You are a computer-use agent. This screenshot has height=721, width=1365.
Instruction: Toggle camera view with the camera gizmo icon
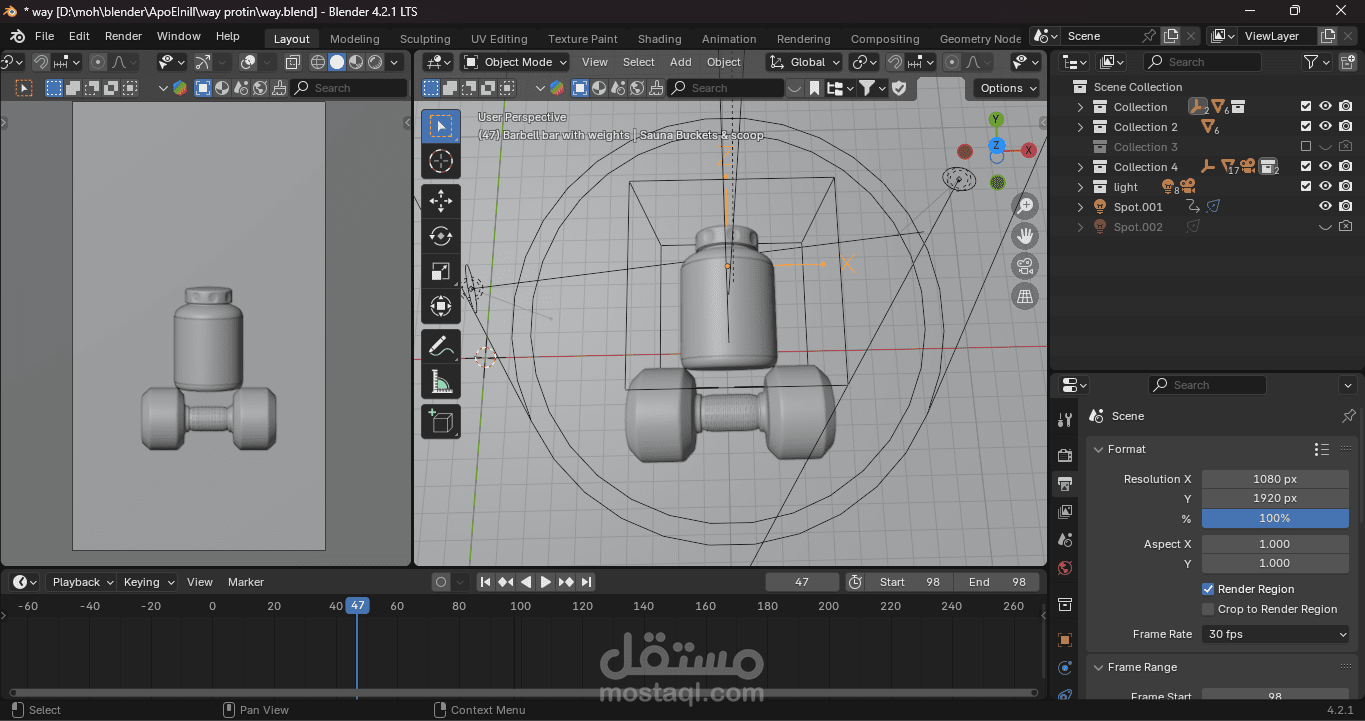click(x=1025, y=266)
